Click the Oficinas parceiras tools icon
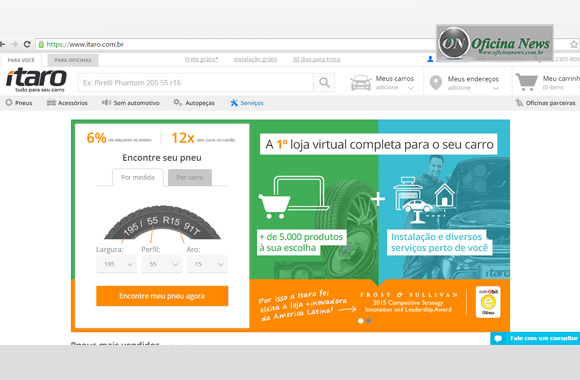This screenshot has width=580, height=380. pos(519,102)
